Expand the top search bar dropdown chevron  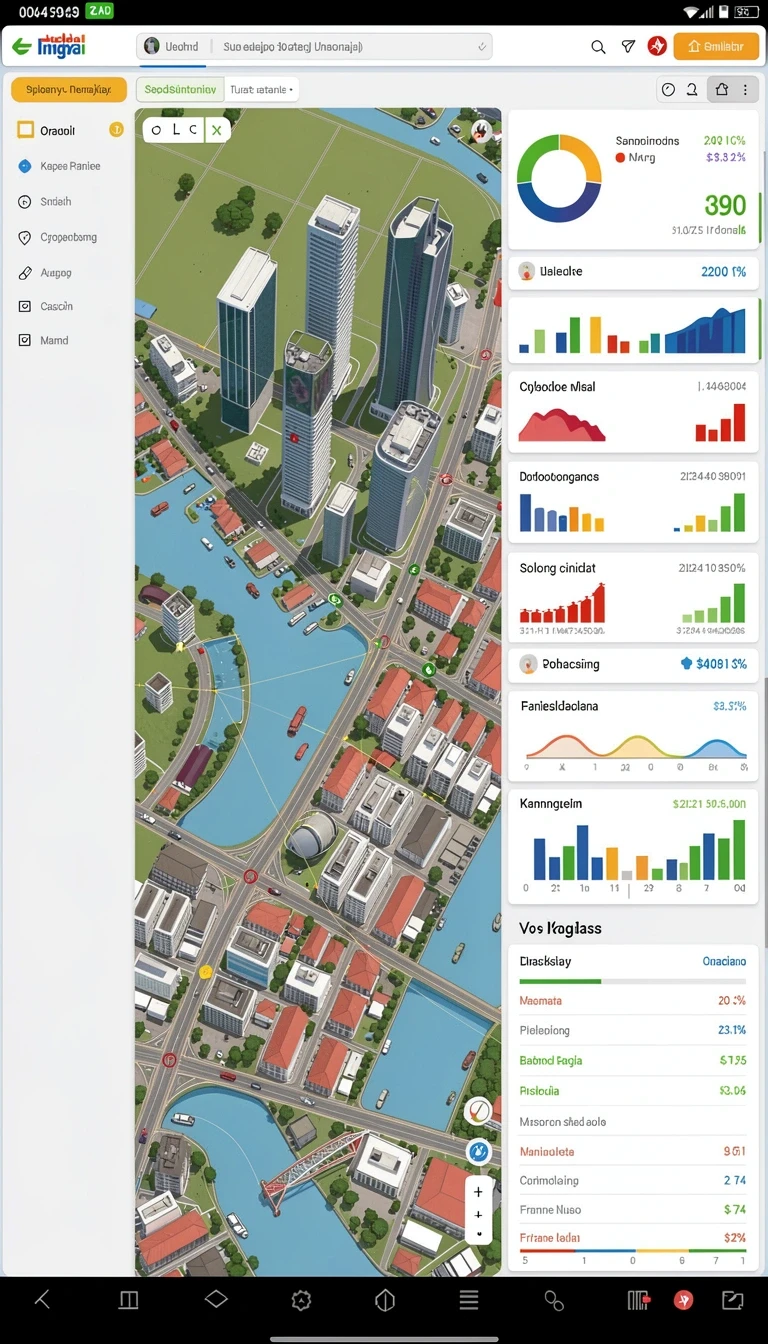[483, 47]
